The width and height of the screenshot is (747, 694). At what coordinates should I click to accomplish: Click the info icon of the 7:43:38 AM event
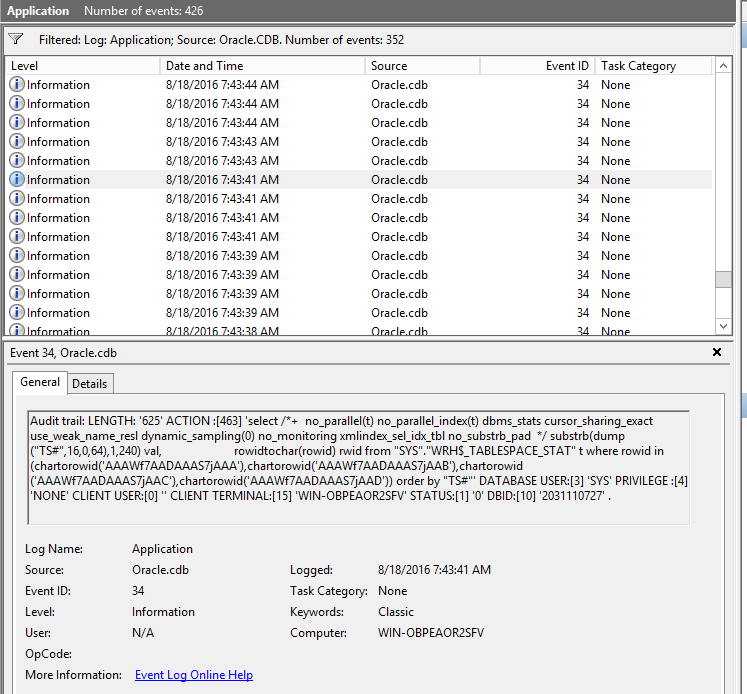point(16,330)
